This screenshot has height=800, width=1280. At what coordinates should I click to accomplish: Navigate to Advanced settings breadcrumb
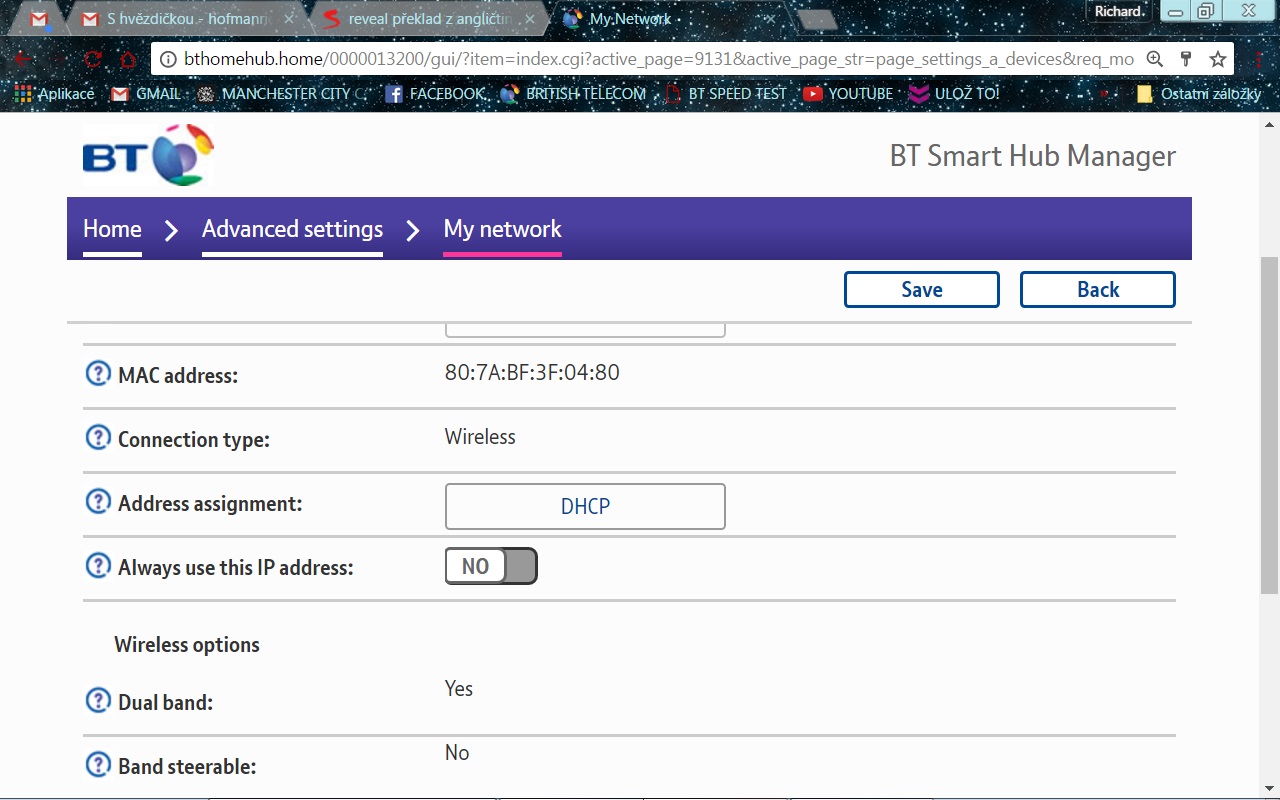[x=292, y=229]
